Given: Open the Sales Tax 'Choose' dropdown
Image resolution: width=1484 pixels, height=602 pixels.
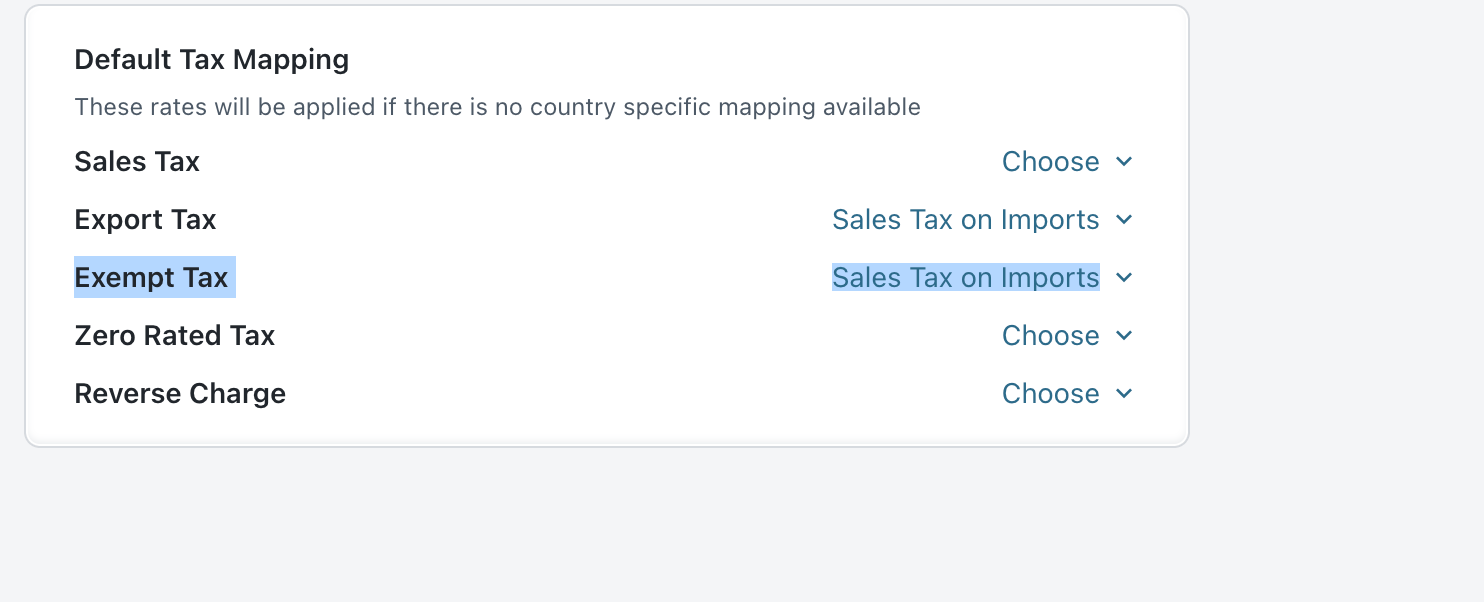Looking at the screenshot, I should (1050, 162).
